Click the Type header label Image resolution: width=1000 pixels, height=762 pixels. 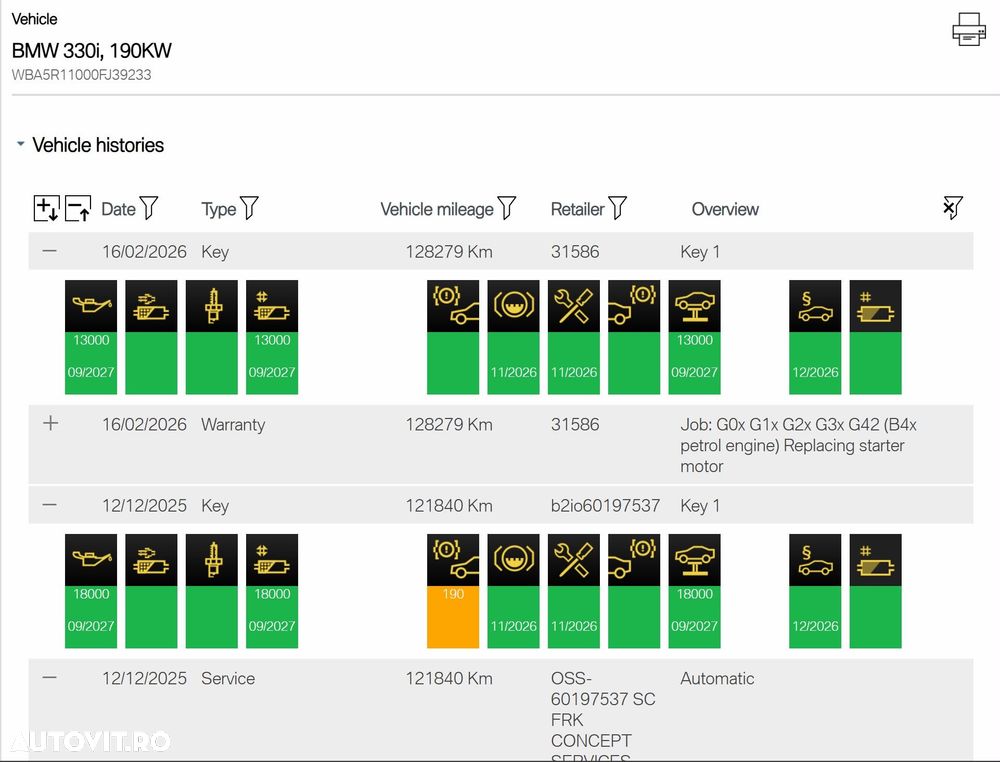pyautogui.click(x=219, y=209)
